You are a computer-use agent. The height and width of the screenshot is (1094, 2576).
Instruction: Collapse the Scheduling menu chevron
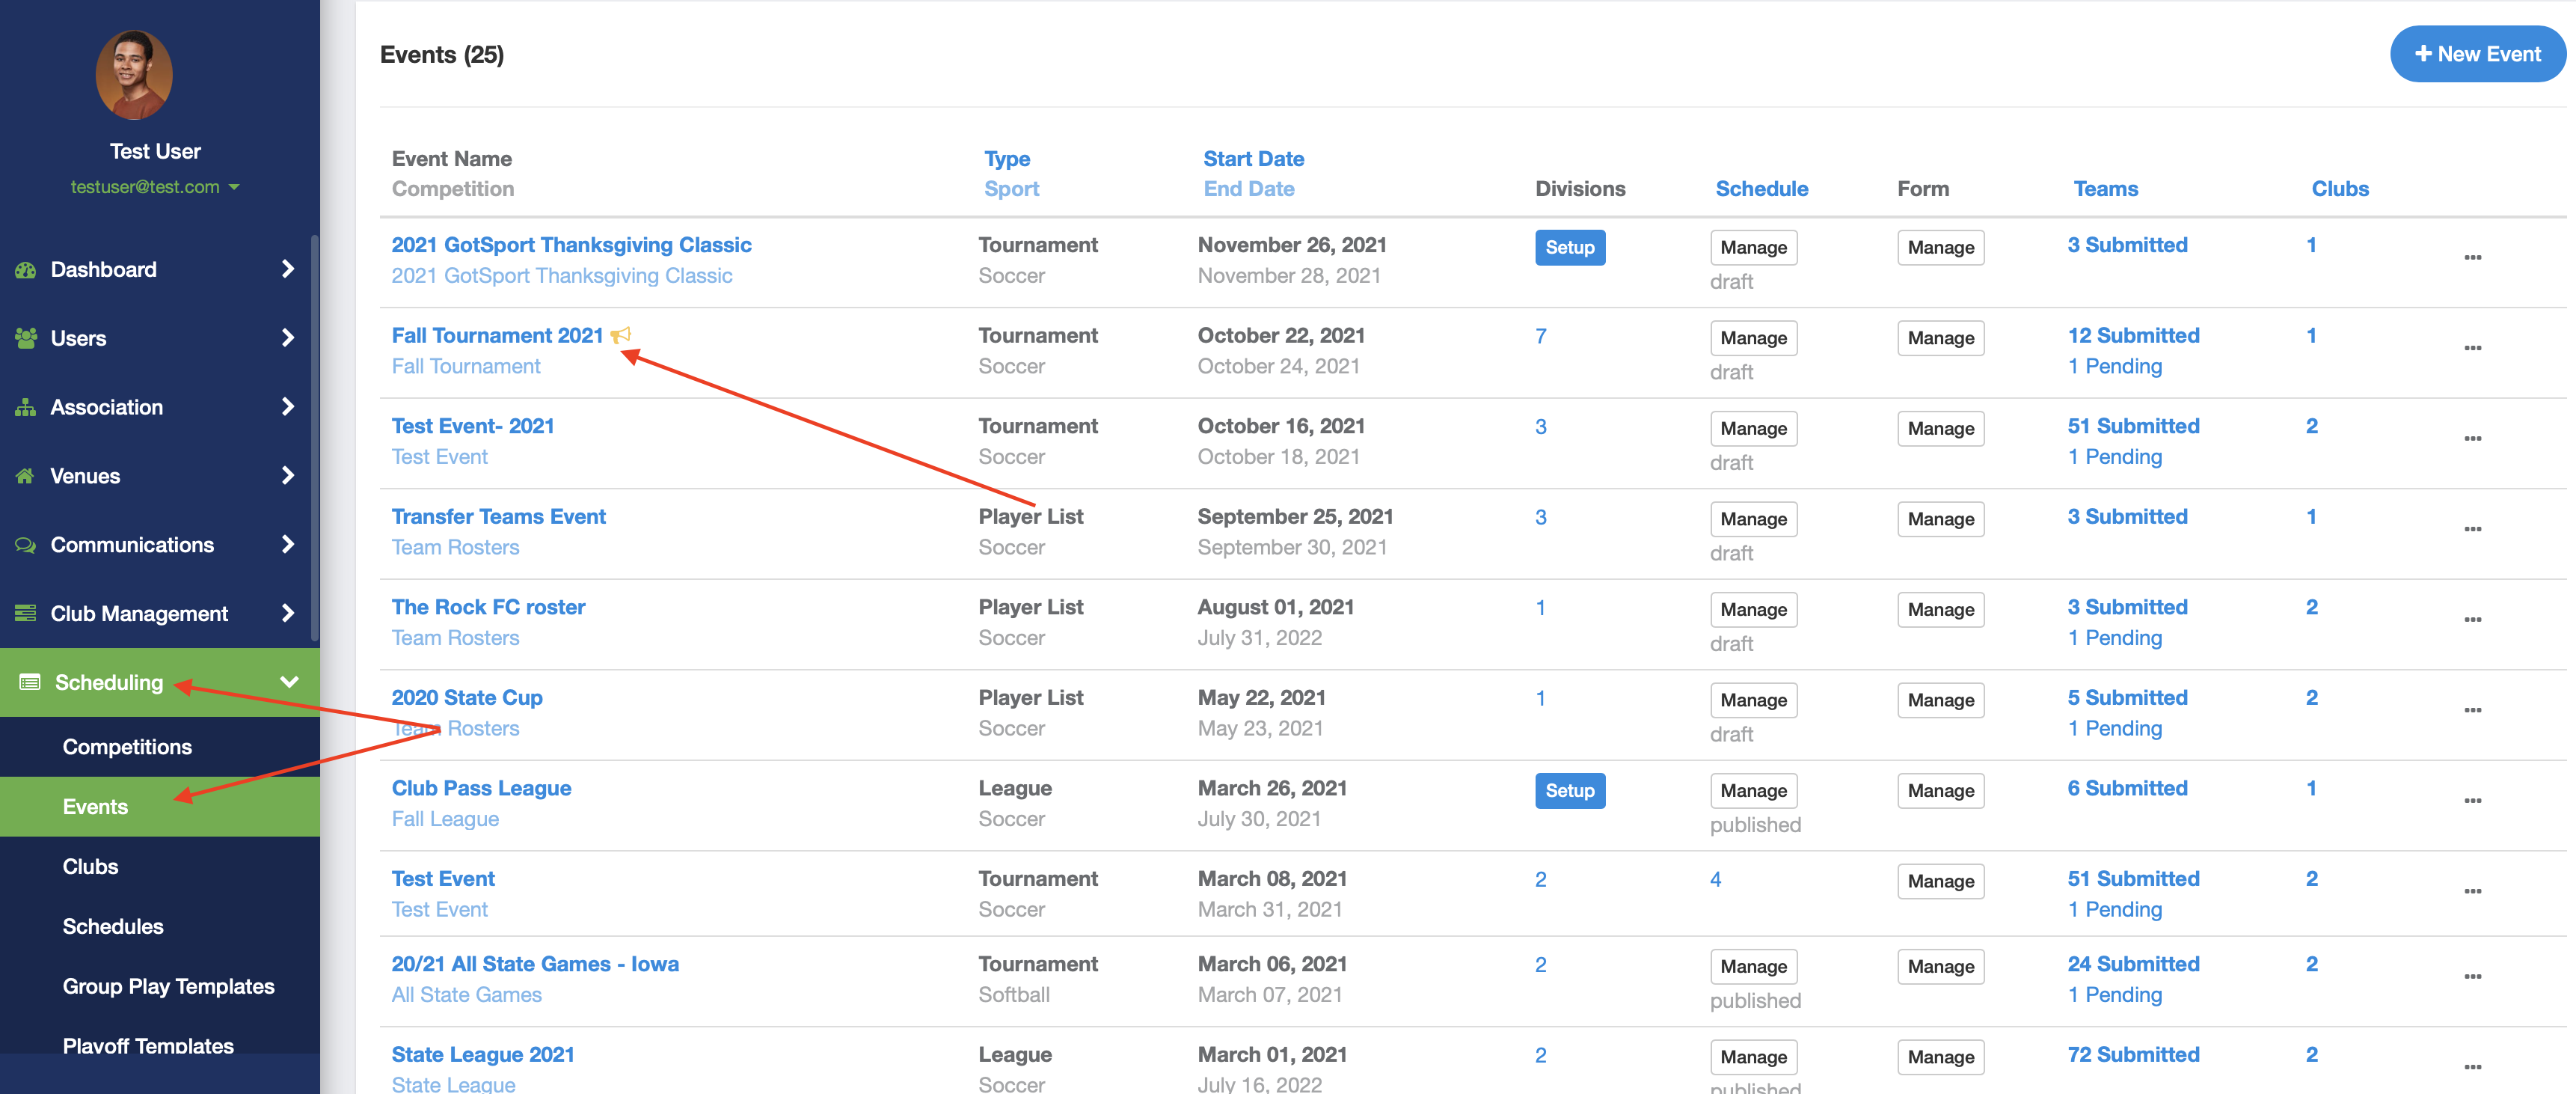click(x=289, y=682)
